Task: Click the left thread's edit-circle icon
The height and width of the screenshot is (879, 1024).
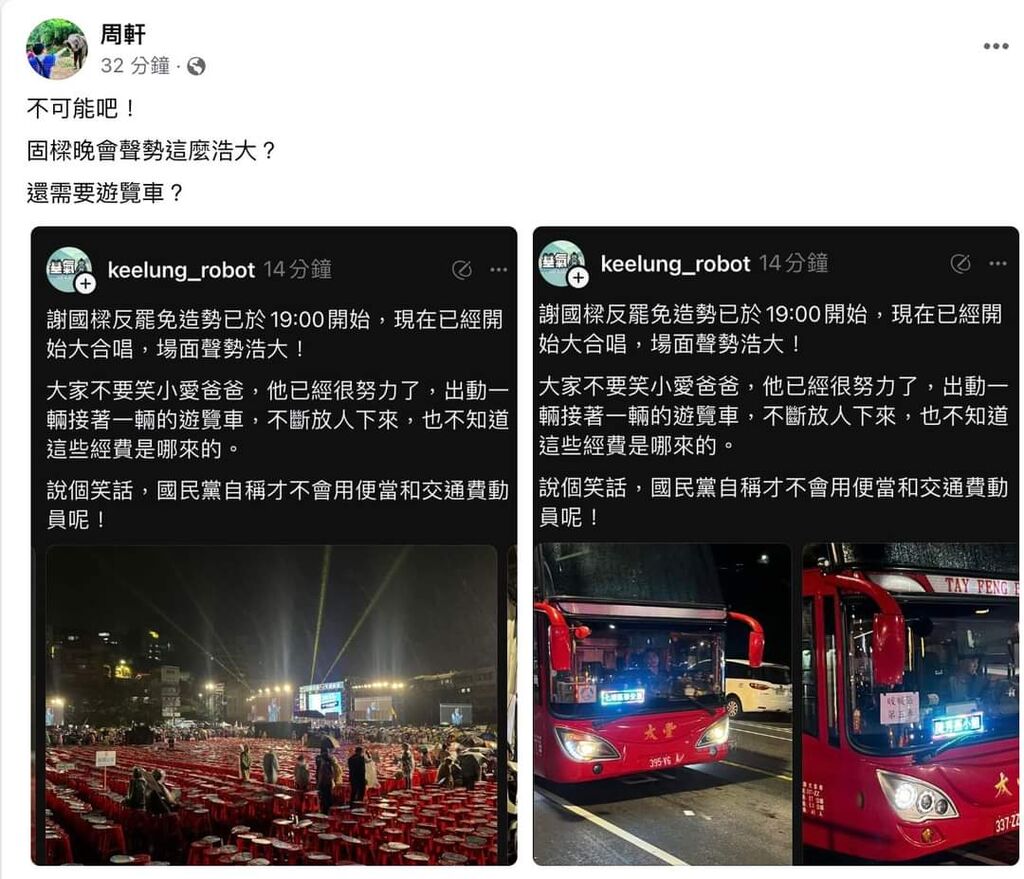Action: [462, 270]
